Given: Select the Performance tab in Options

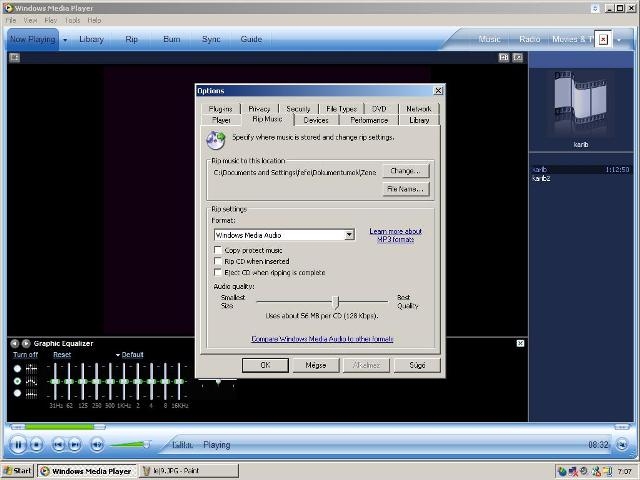Looking at the screenshot, I should point(369,120).
